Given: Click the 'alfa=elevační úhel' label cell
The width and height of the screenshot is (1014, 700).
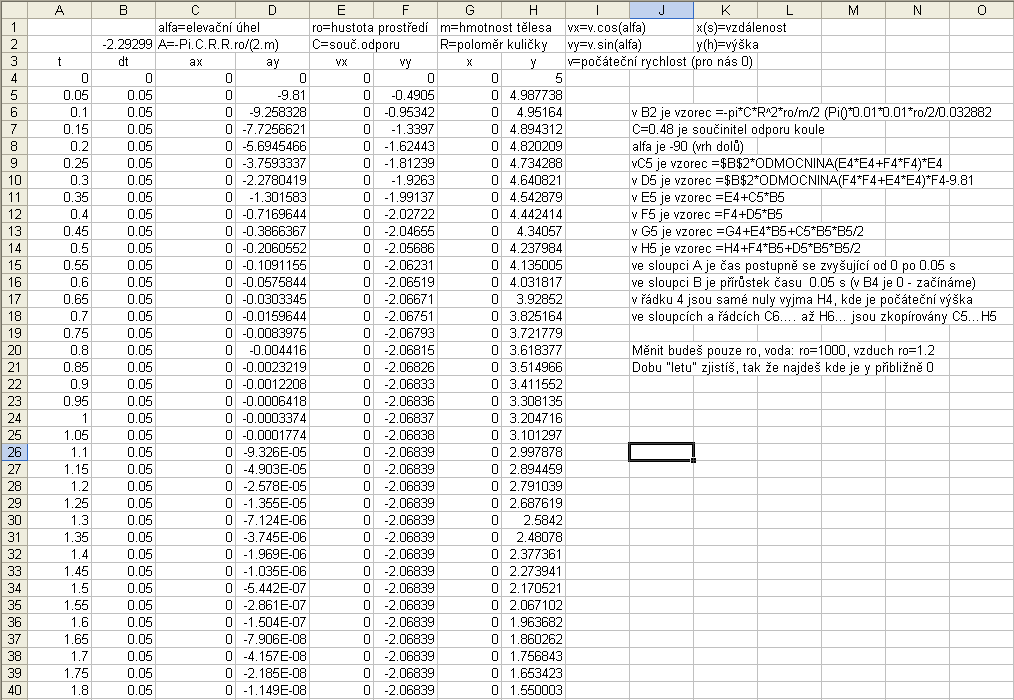Looking at the screenshot, I should click(195, 27).
